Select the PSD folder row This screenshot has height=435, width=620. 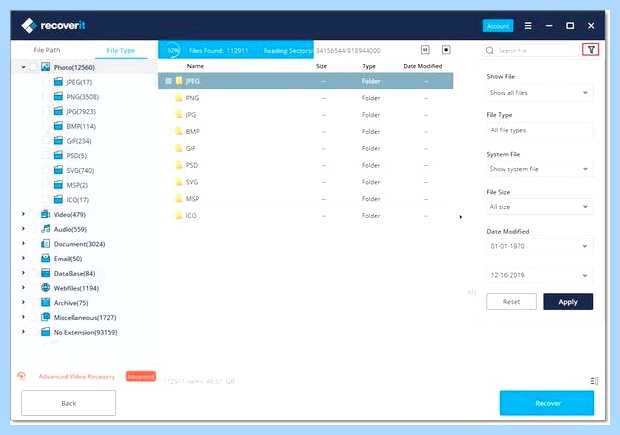pyautogui.click(x=305, y=165)
